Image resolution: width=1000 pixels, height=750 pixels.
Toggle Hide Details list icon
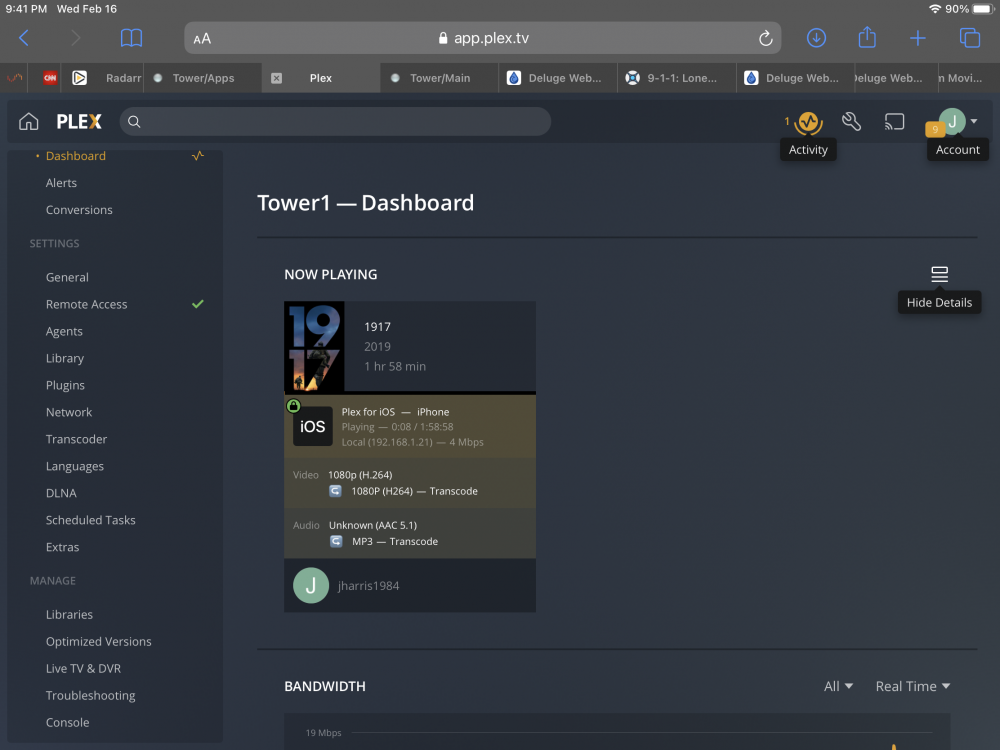(x=939, y=274)
